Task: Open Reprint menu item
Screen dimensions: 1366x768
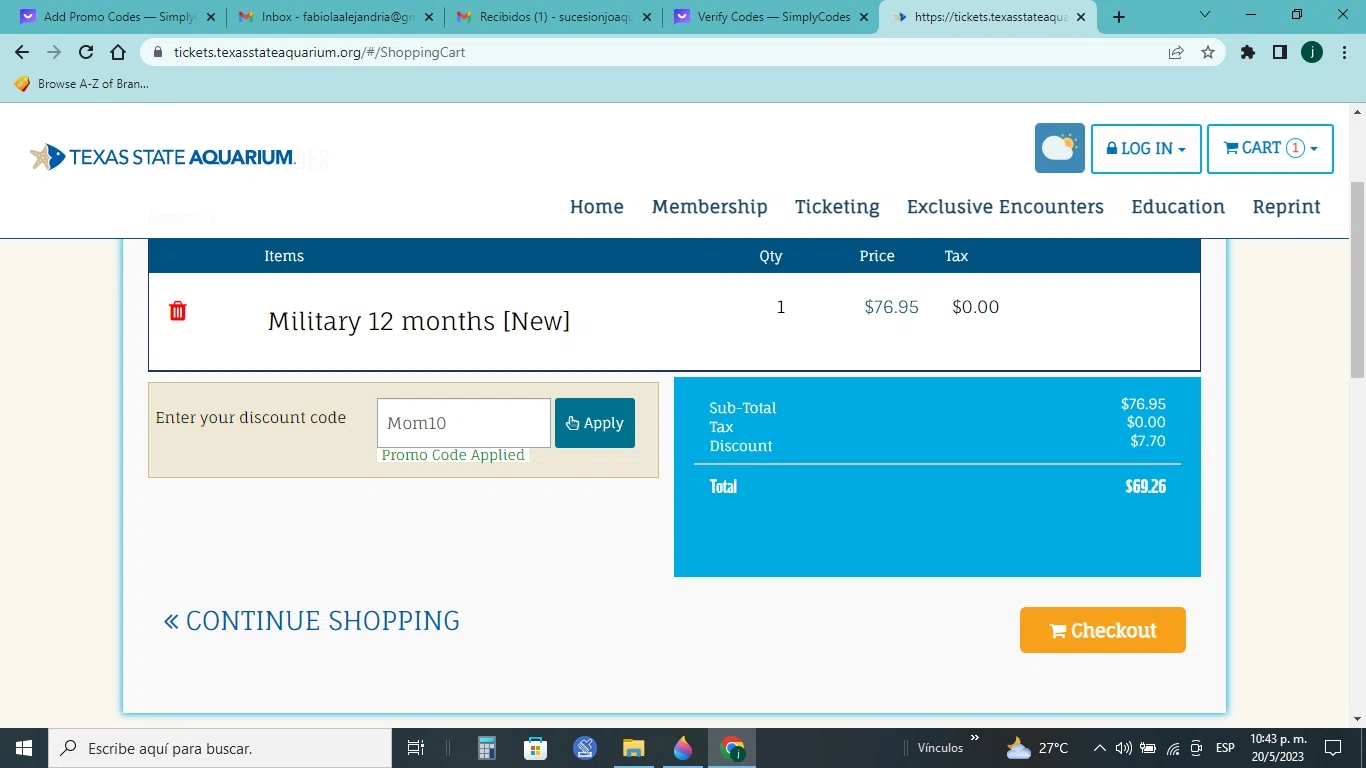Action: pyautogui.click(x=1287, y=207)
